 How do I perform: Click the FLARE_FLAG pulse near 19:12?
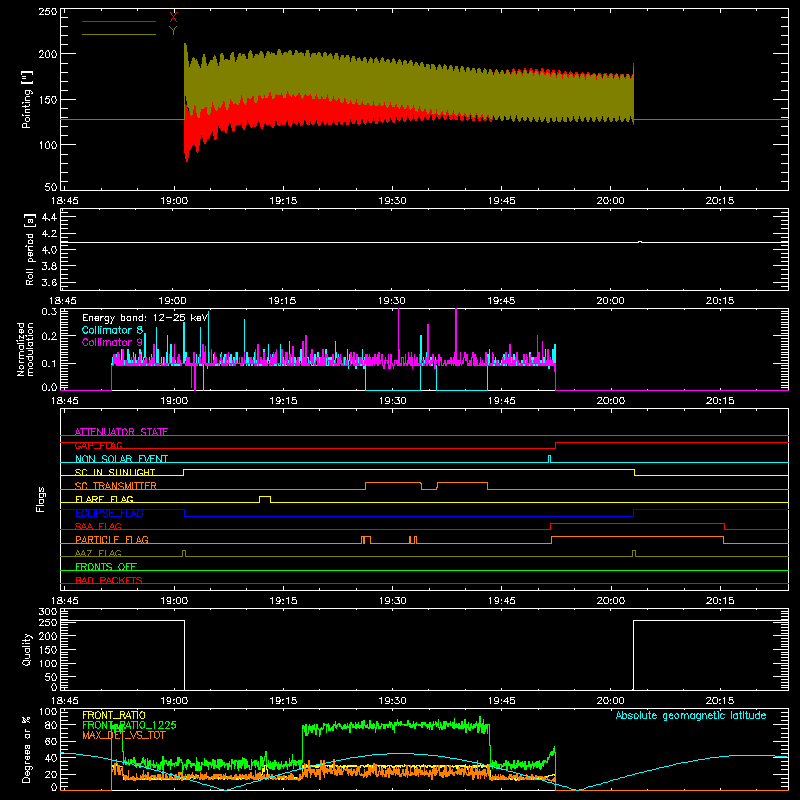[265, 499]
